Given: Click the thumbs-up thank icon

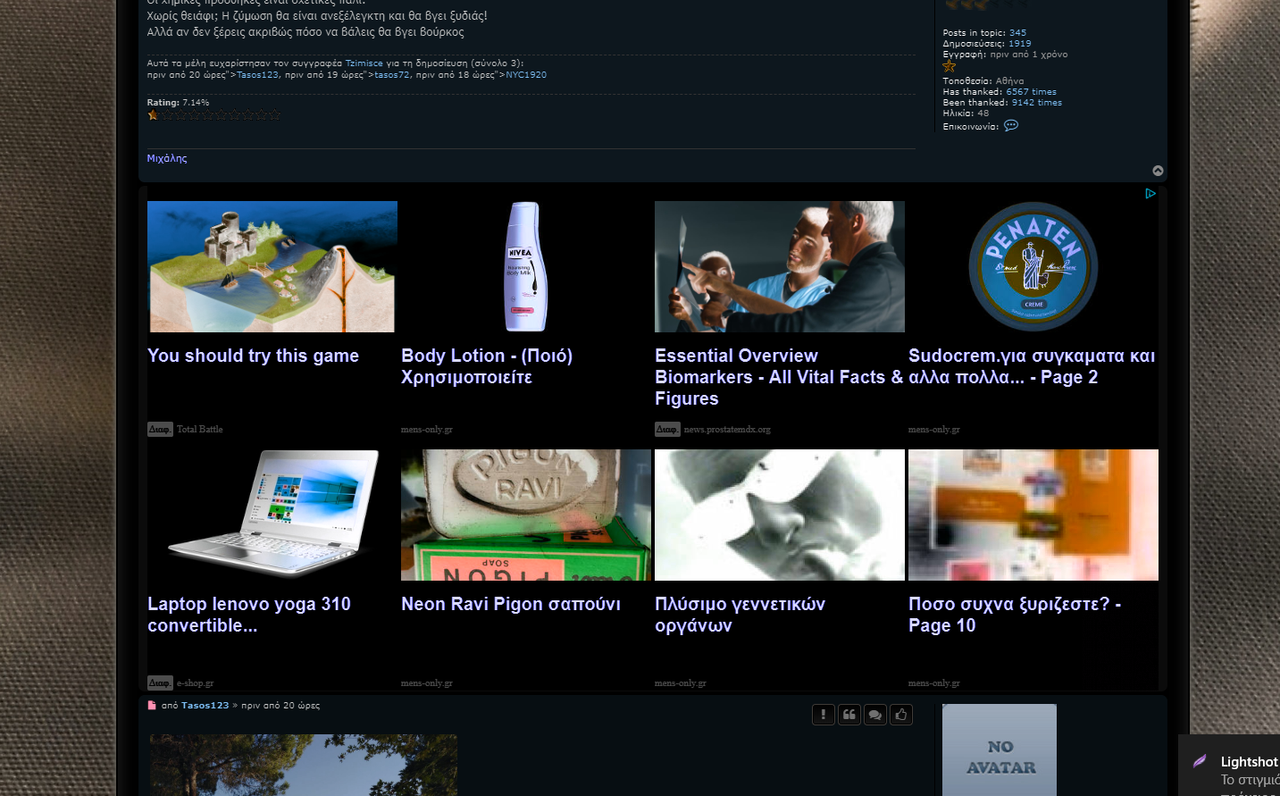Looking at the screenshot, I should [901, 715].
